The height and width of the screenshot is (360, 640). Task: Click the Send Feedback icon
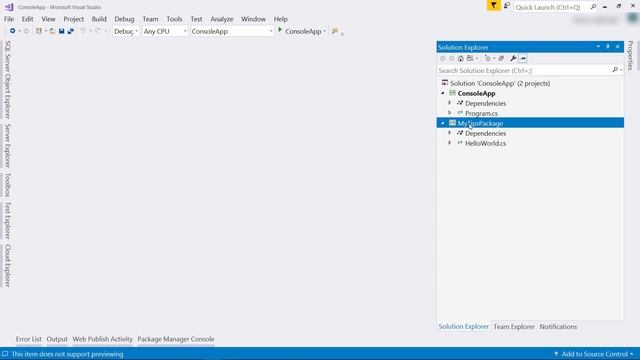coord(507,6)
